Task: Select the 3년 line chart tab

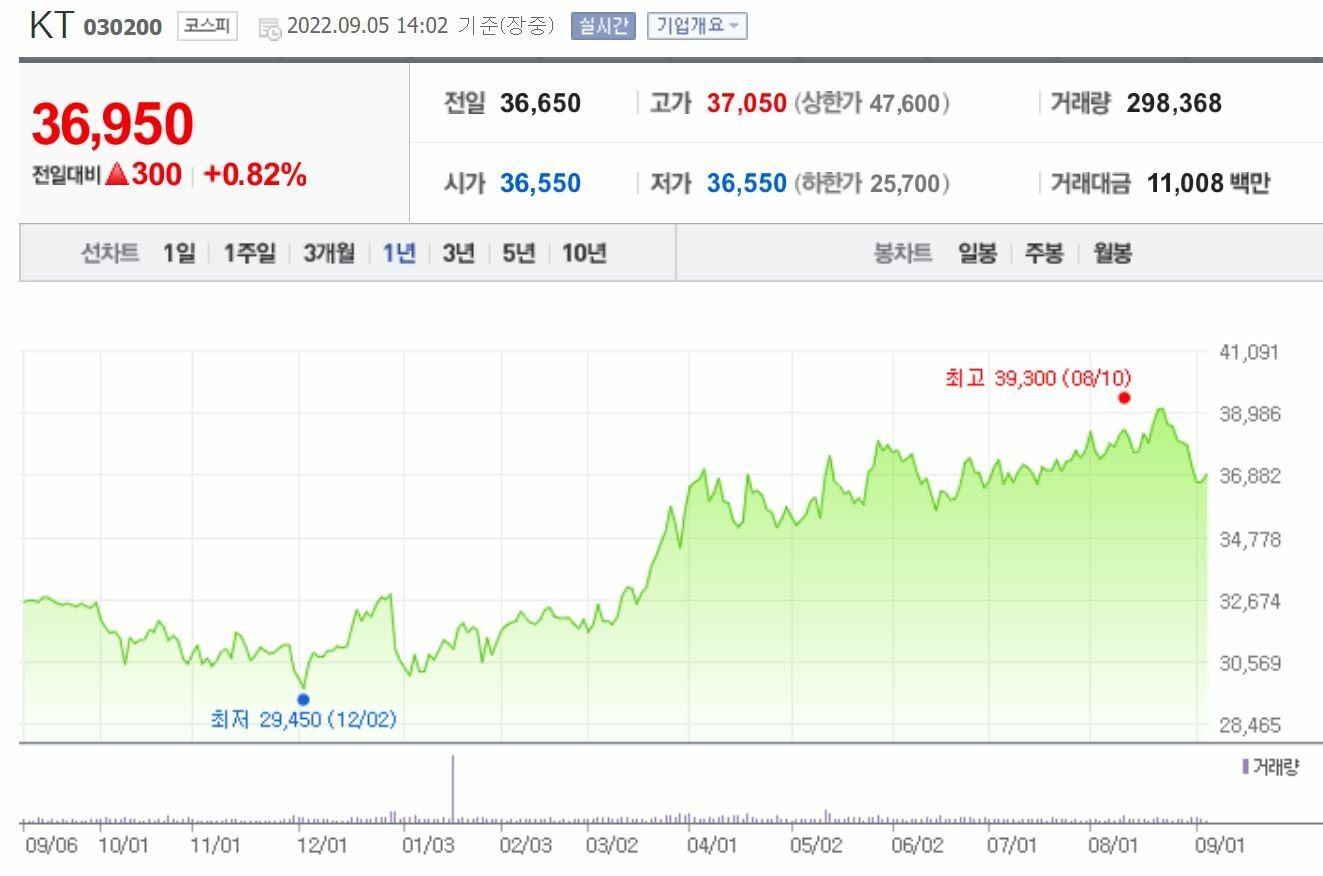Action: coord(458,253)
